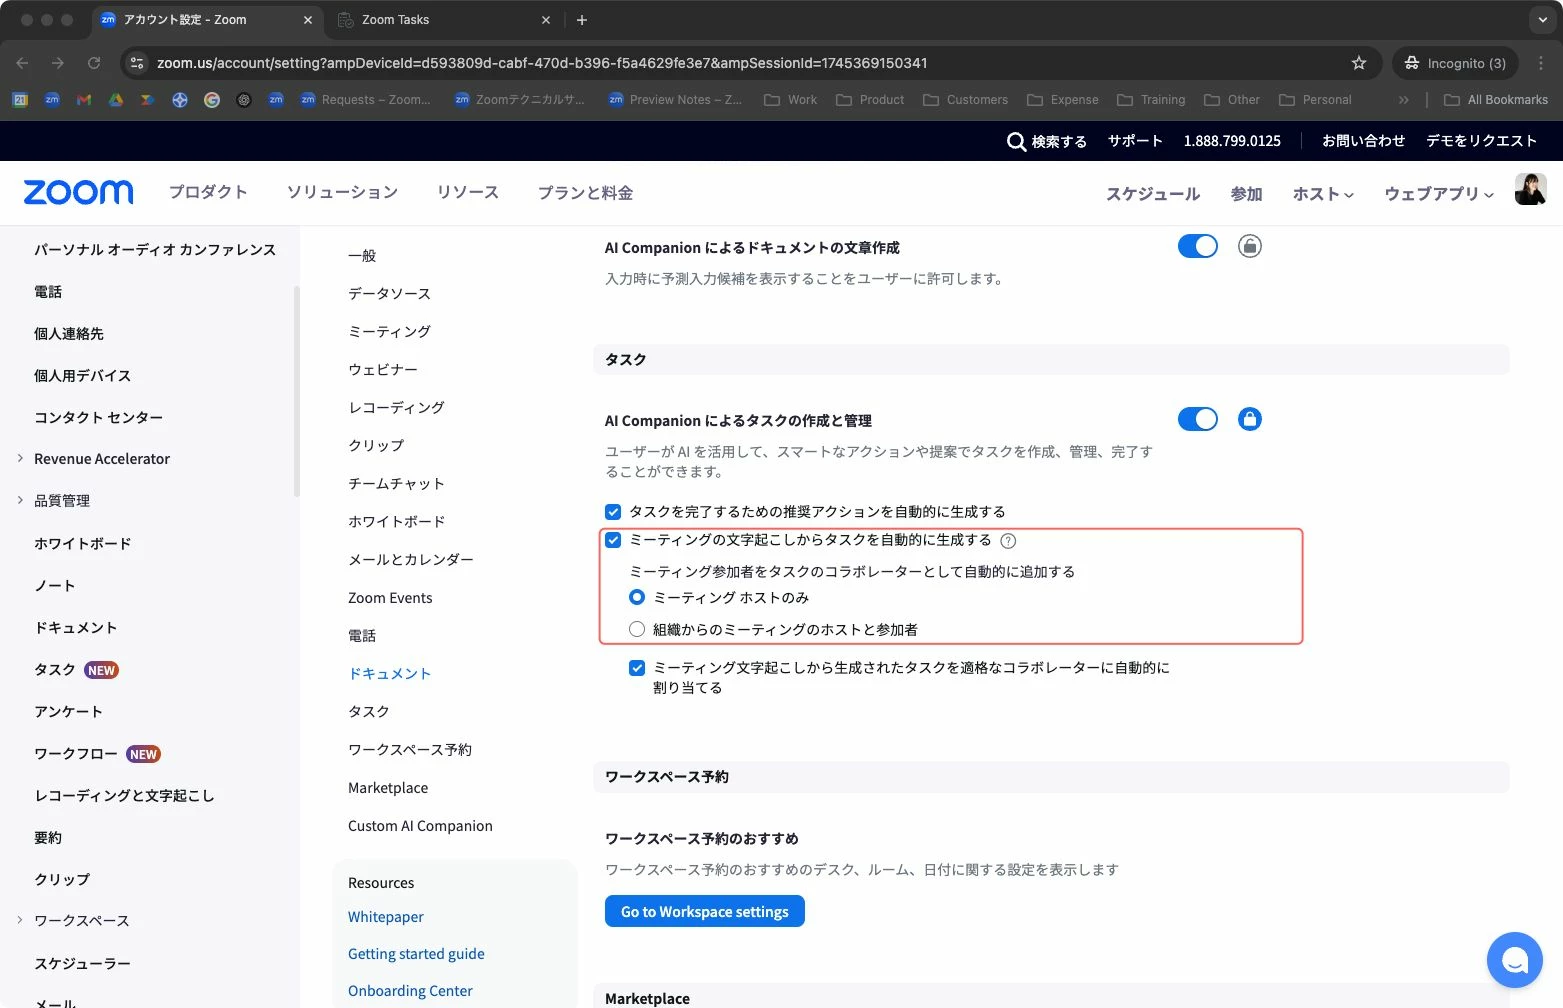
Task: Expand the ワークスペース sidebar item
Action: (x=20, y=920)
